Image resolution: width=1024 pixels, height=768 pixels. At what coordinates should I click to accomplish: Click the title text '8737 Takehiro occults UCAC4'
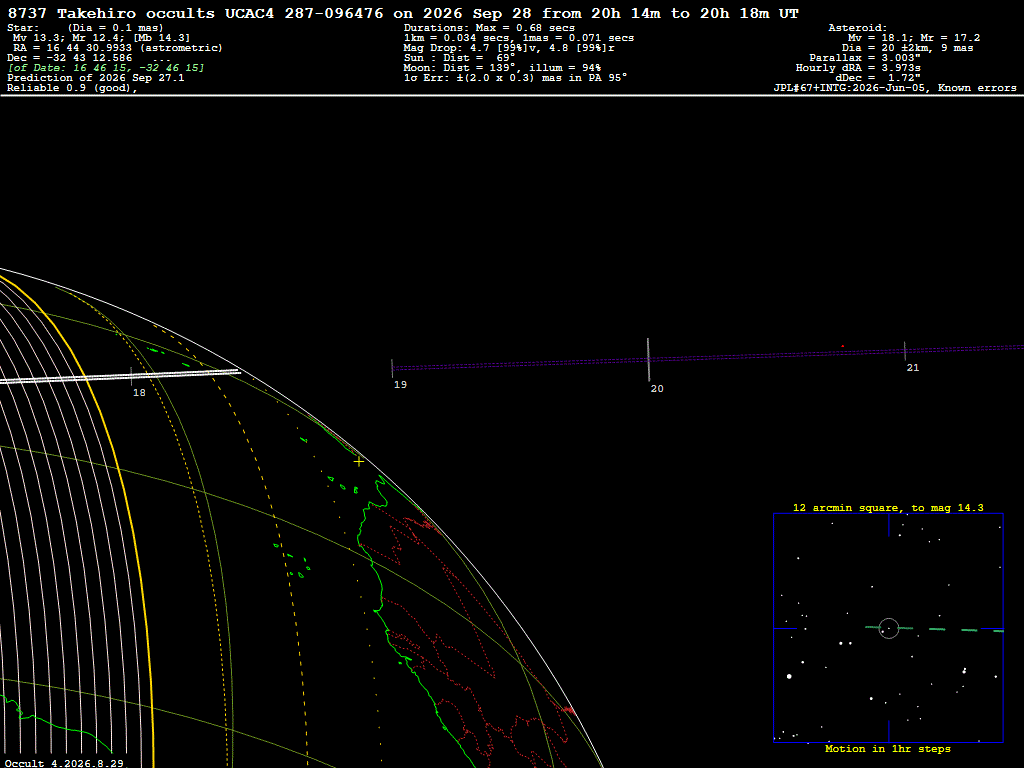tap(141, 13)
